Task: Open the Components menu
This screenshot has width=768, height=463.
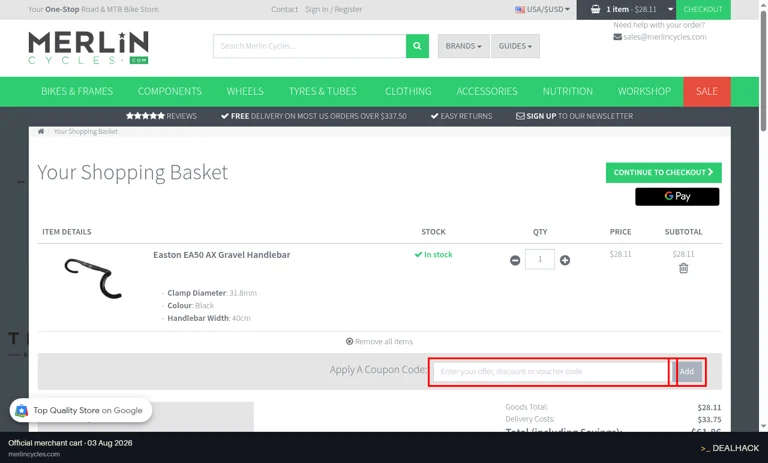Action: tap(169, 92)
